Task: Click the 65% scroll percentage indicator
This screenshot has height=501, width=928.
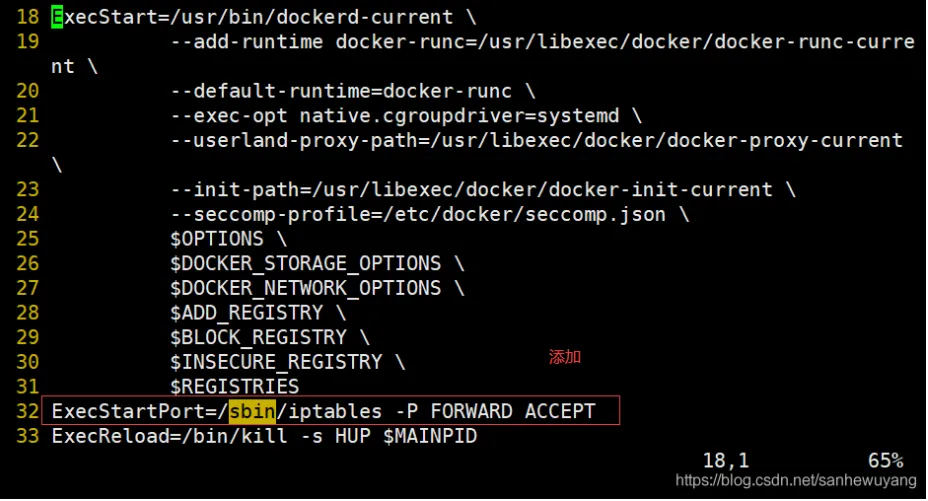Action: pos(885,460)
